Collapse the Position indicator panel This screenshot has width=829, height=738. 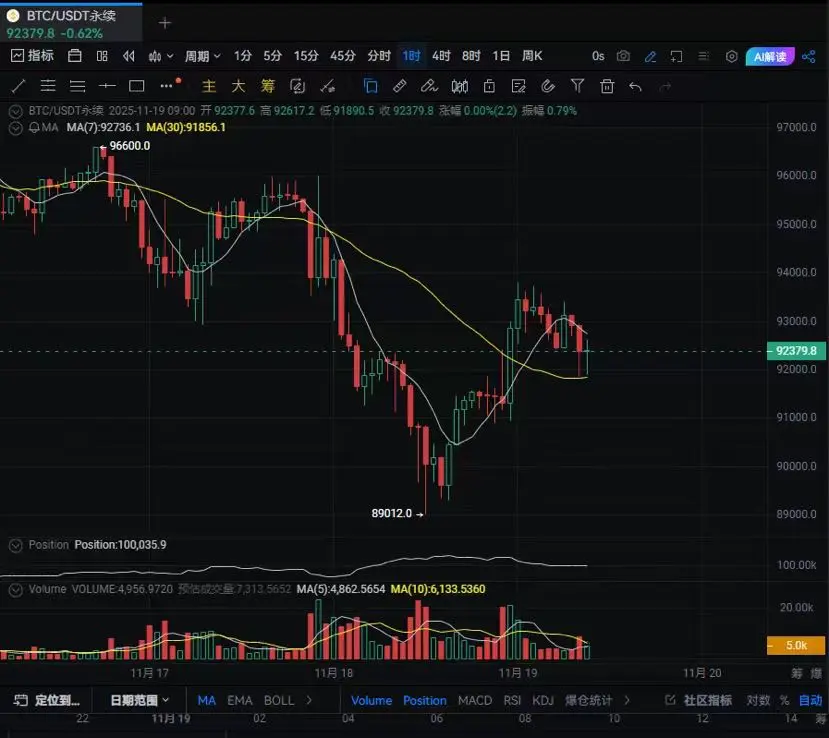tap(16, 545)
